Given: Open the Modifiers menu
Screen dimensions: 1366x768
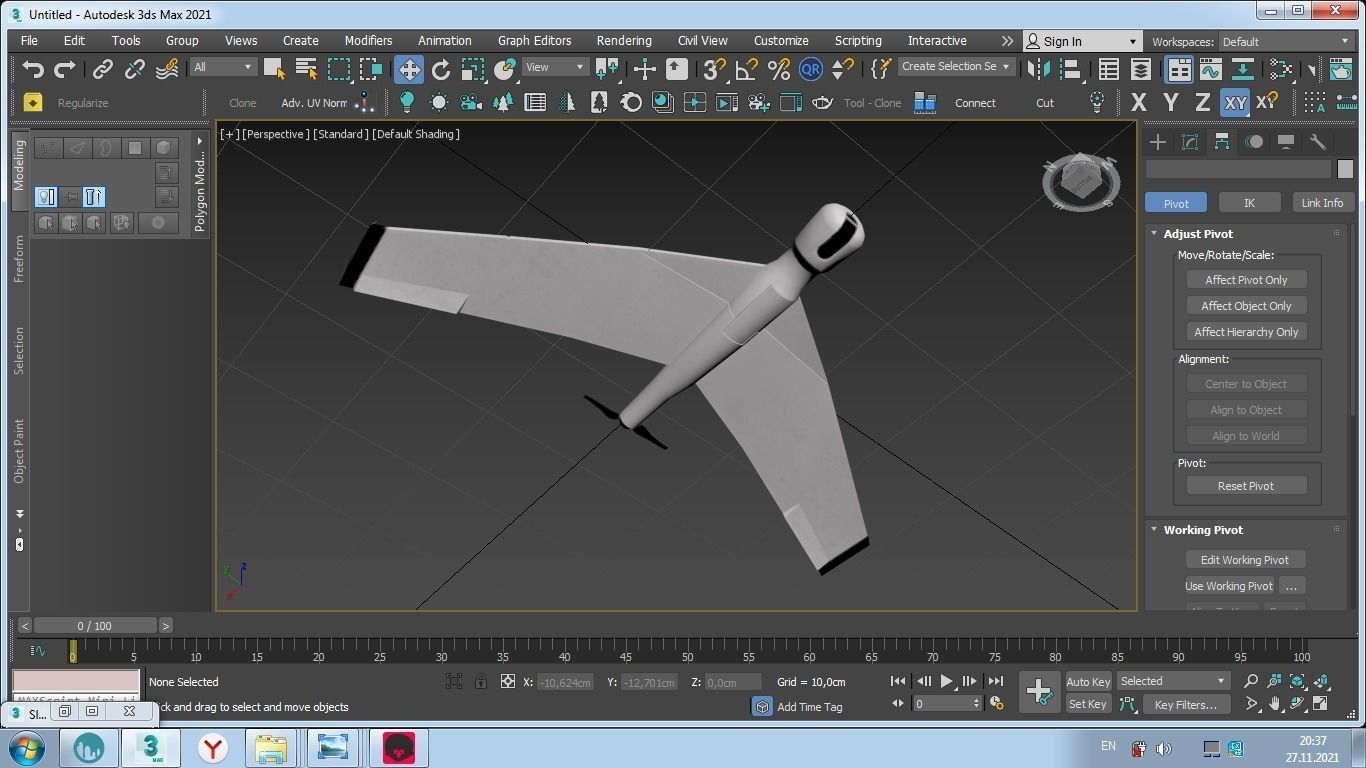Looking at the screenshot, I should tap(368, 41).
